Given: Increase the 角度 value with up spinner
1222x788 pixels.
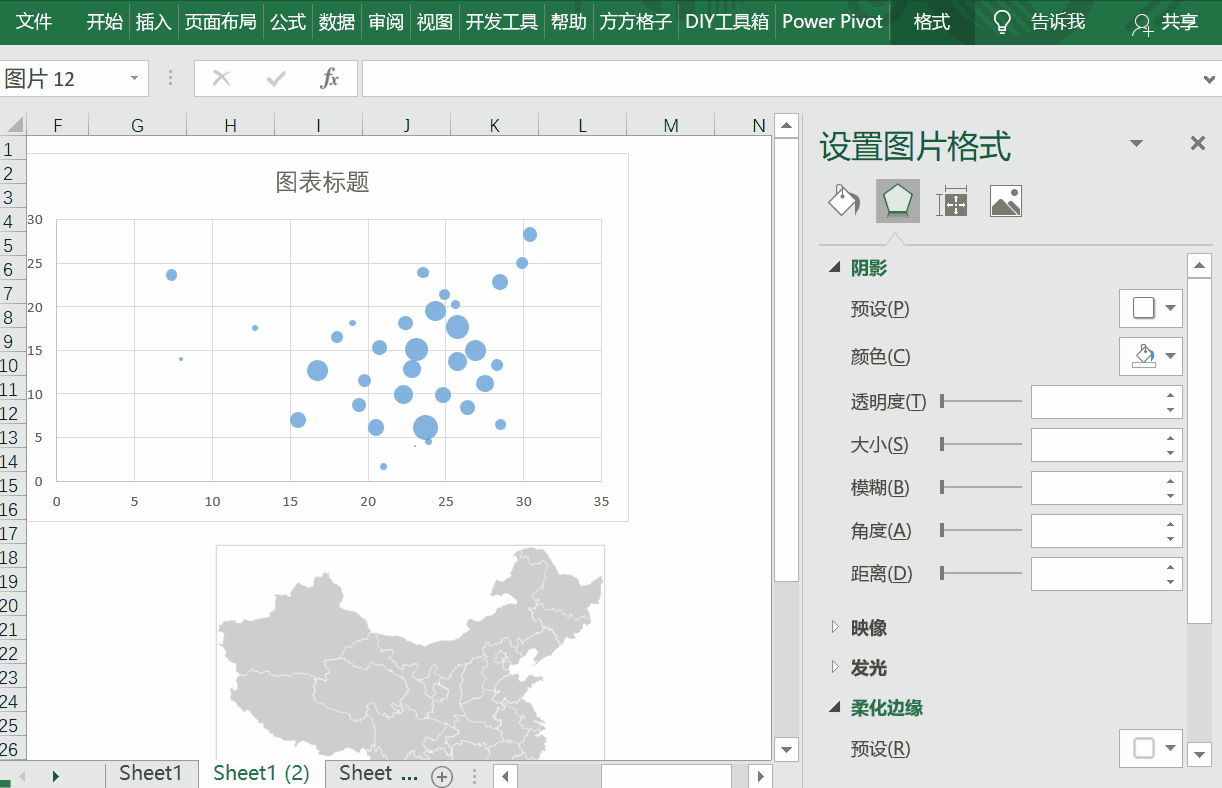Looking at the screenshot, I should coord(1171,523).
